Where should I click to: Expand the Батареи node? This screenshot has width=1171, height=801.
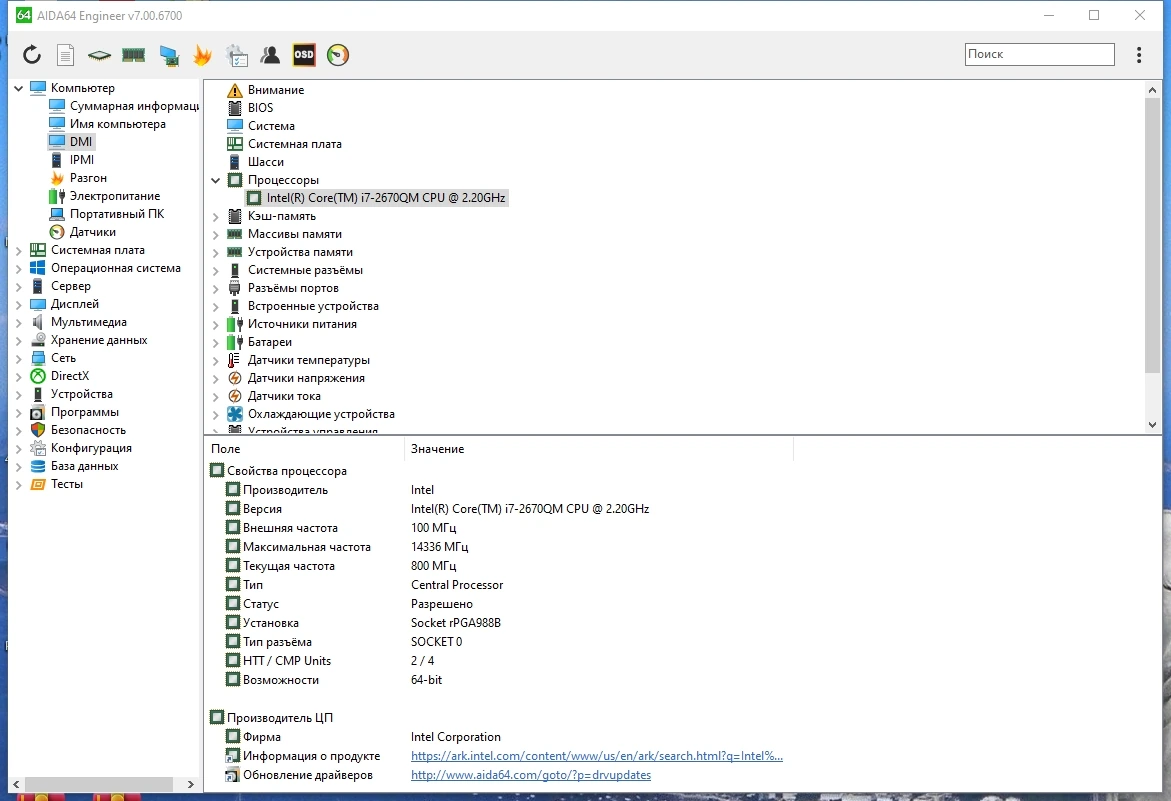pos(215,343)
